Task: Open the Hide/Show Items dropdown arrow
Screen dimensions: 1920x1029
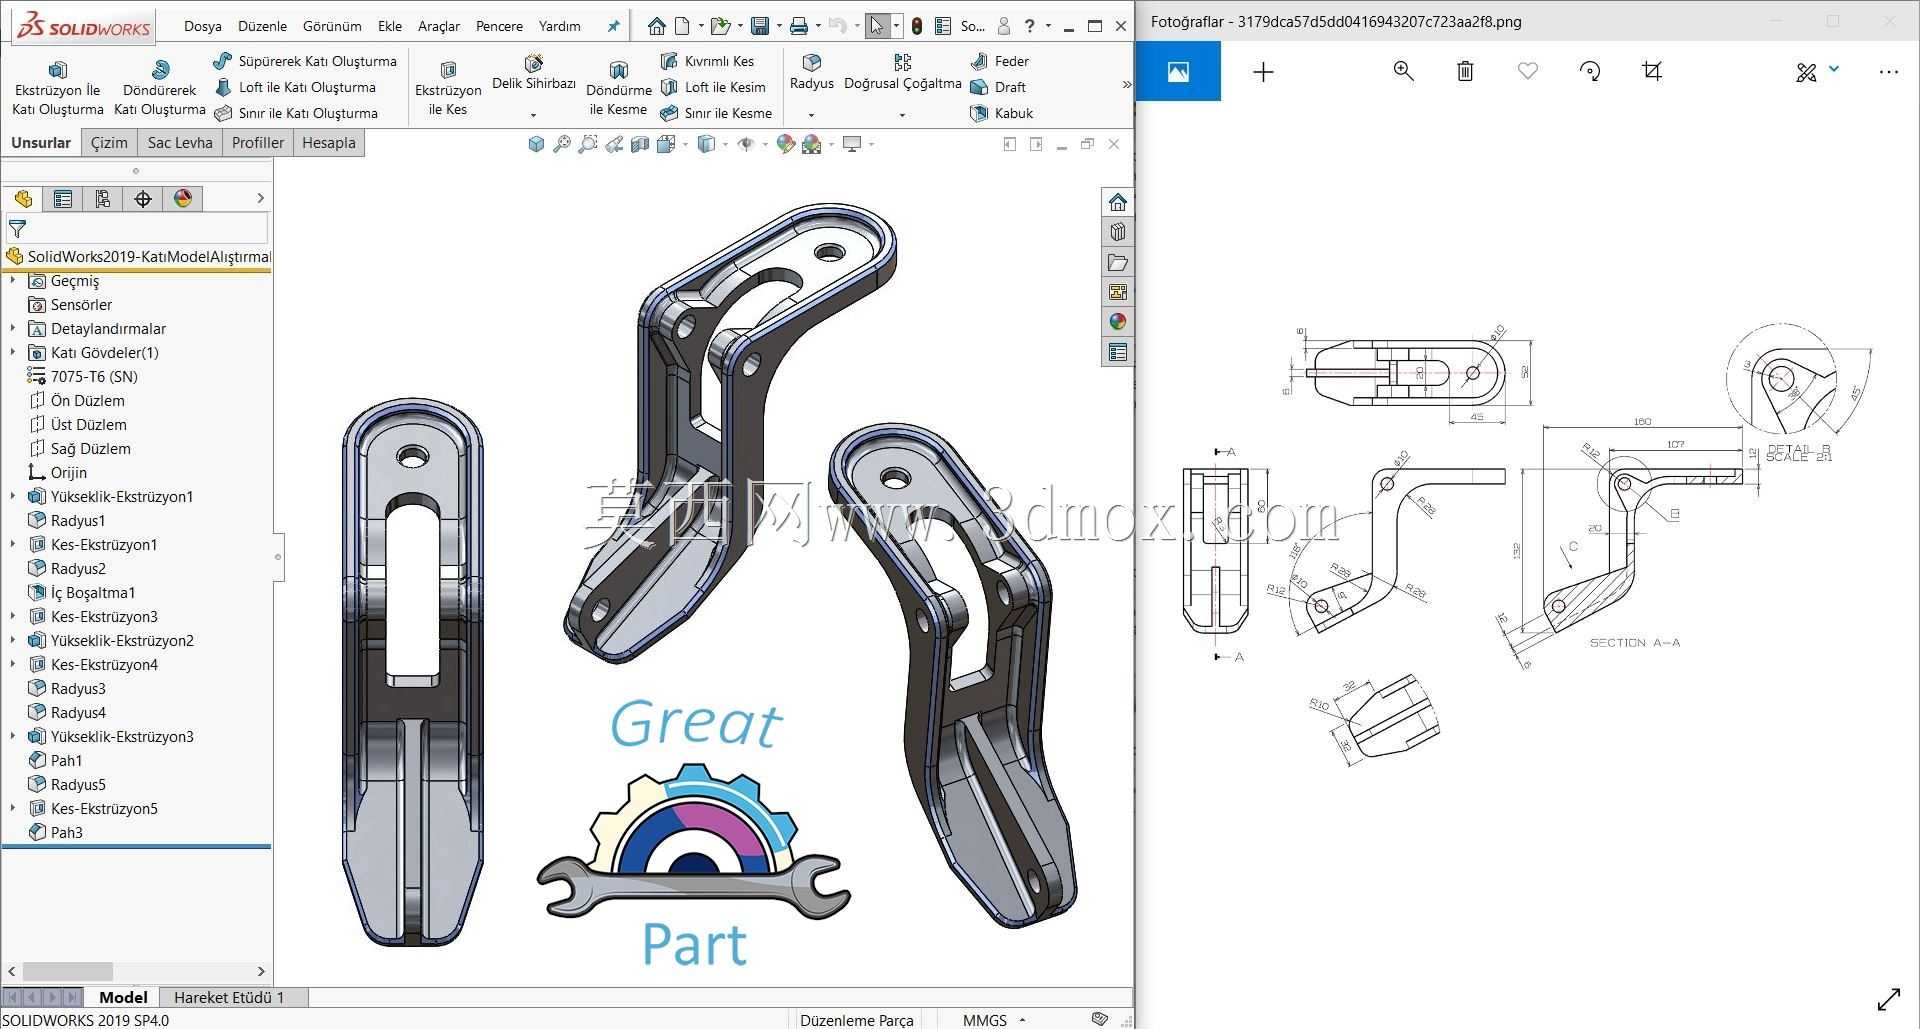Action: (765, 144)
